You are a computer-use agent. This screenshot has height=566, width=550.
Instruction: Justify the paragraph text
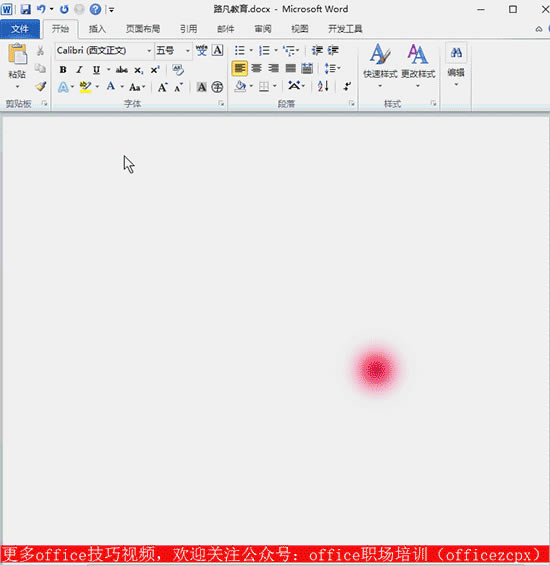coord(290,68)
